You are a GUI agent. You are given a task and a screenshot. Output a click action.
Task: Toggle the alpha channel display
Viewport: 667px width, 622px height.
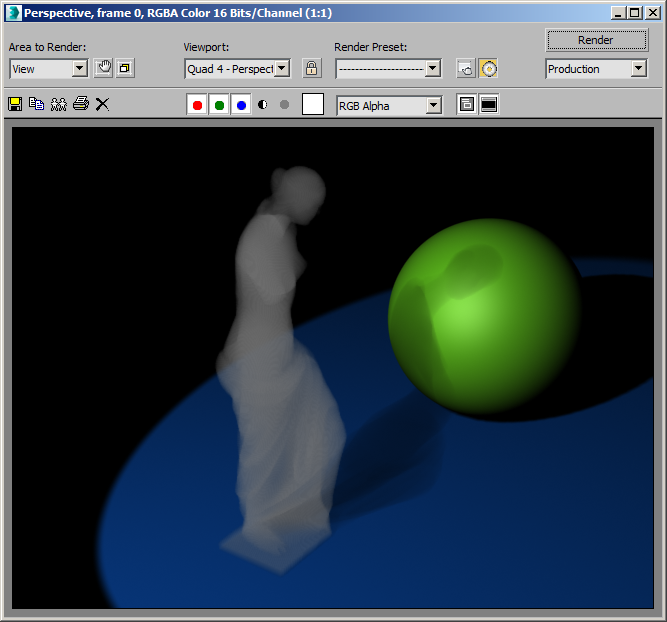[262, 104]
